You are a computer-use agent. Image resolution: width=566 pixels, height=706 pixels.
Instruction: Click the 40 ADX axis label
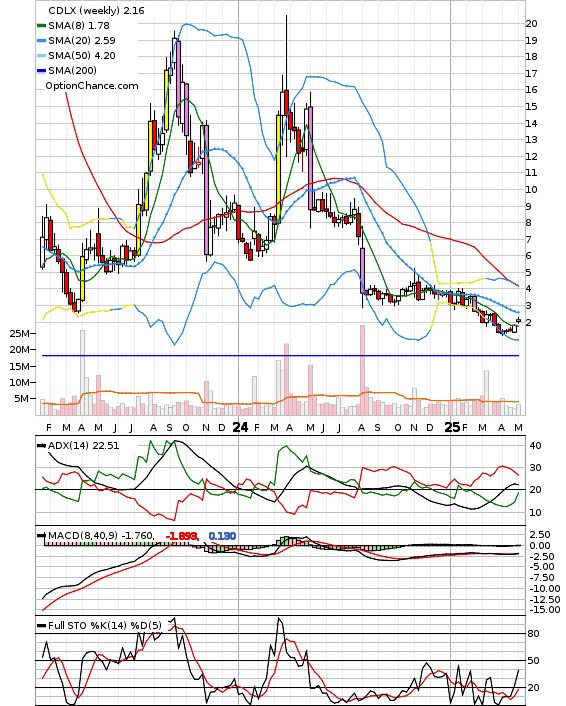(535, 445)
